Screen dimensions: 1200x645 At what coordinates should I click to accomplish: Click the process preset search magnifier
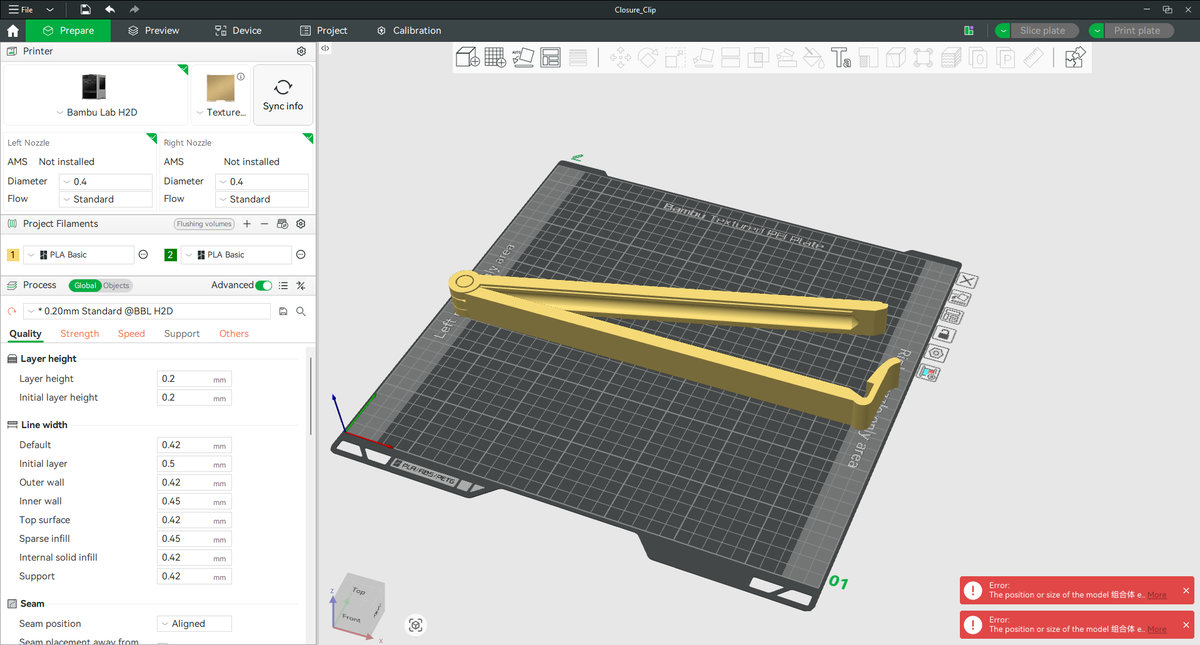click(301, 312)
